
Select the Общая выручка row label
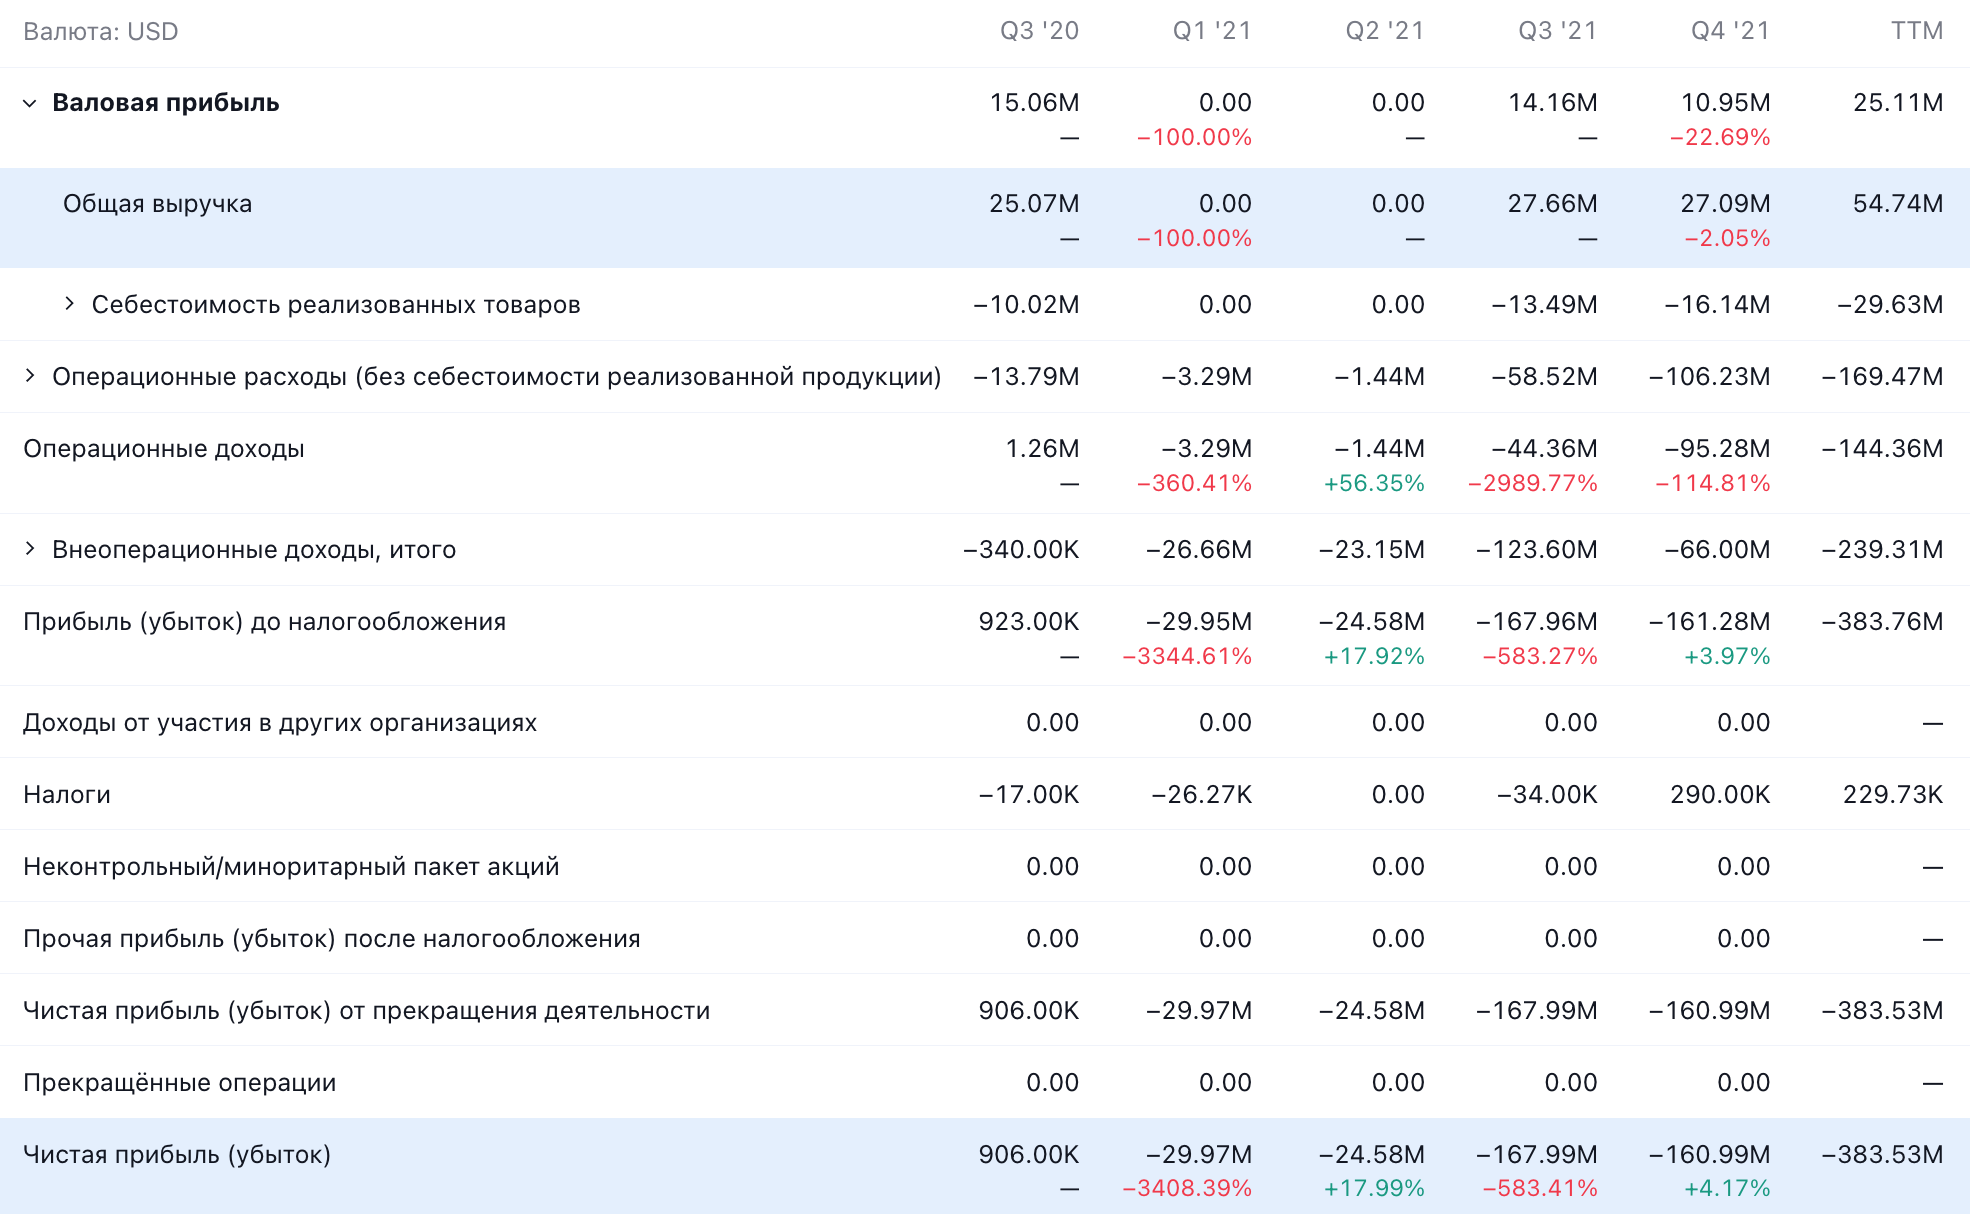click(x=158, y=204)
